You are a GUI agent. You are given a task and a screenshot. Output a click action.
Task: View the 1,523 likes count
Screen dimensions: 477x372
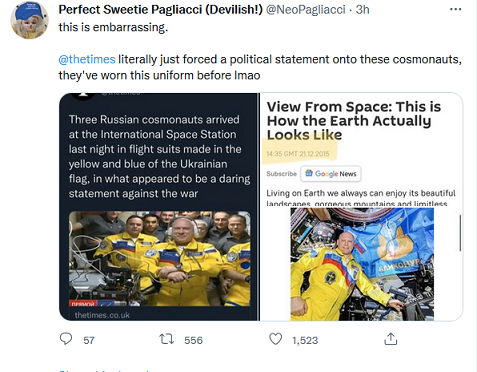[305, 340]
